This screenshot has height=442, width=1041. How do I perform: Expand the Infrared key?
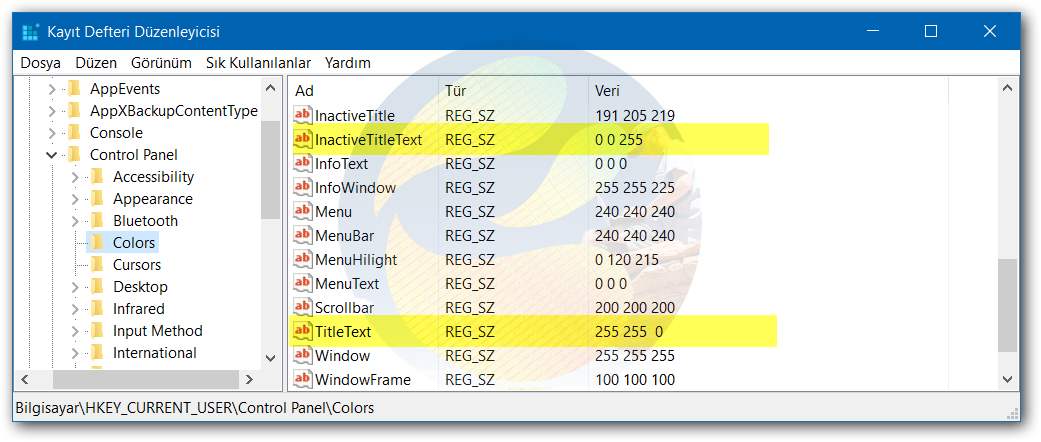click(75, 309)
